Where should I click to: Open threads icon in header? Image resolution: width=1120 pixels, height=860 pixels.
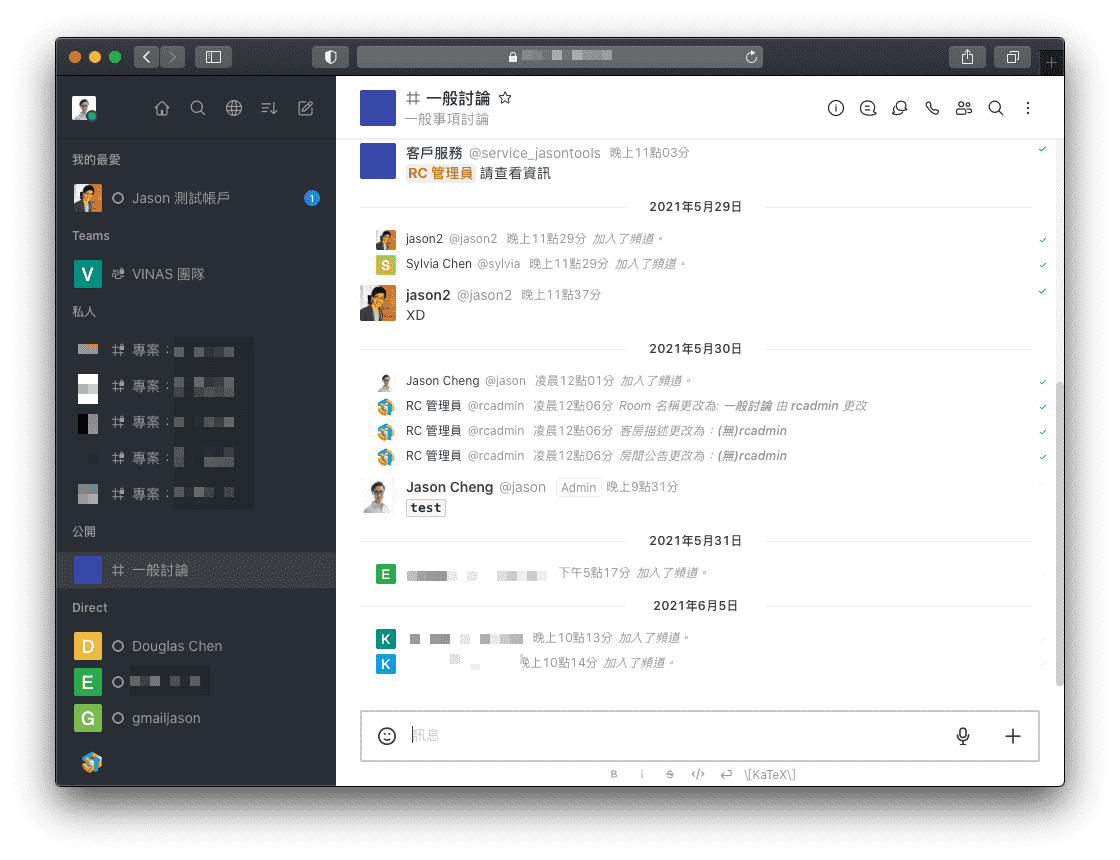[868, 108]
